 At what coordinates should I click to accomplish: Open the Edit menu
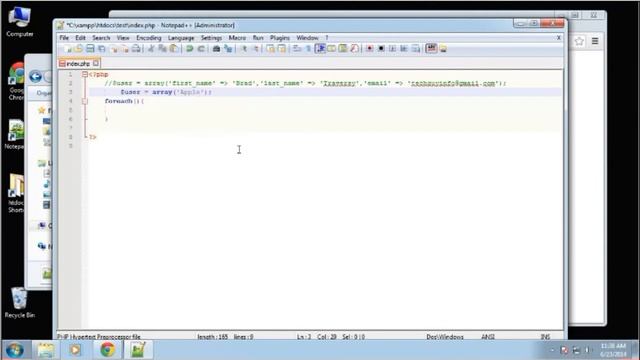point(80,38)
